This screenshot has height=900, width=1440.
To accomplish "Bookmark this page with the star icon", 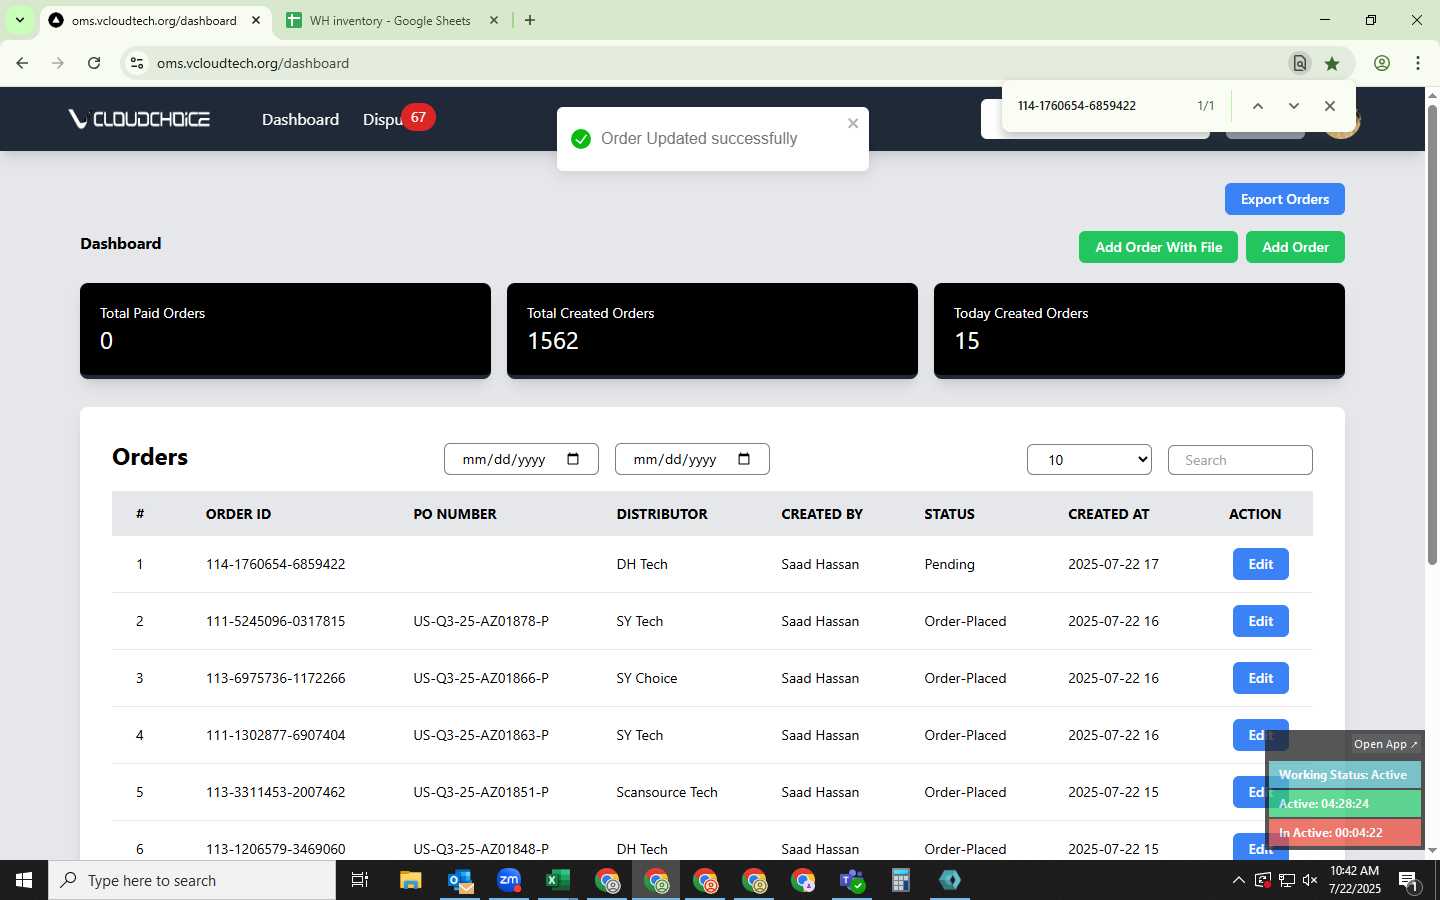I will 1332,63.
